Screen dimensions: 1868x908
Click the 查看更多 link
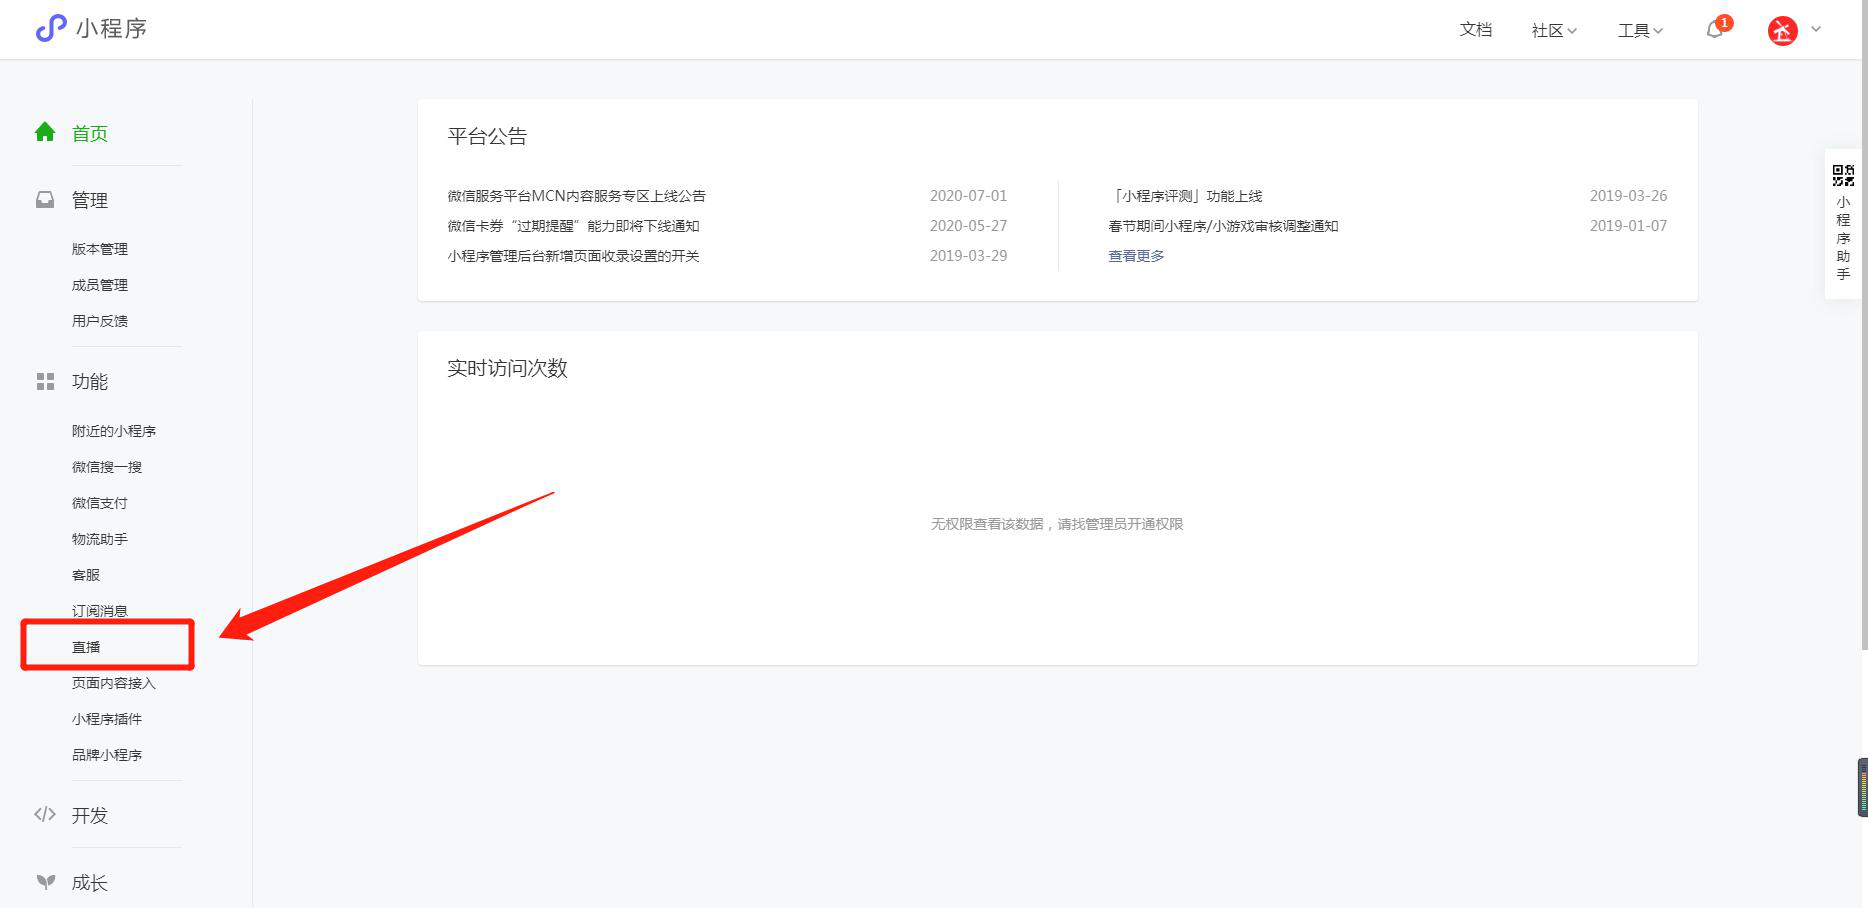(x=1136, y=256)
